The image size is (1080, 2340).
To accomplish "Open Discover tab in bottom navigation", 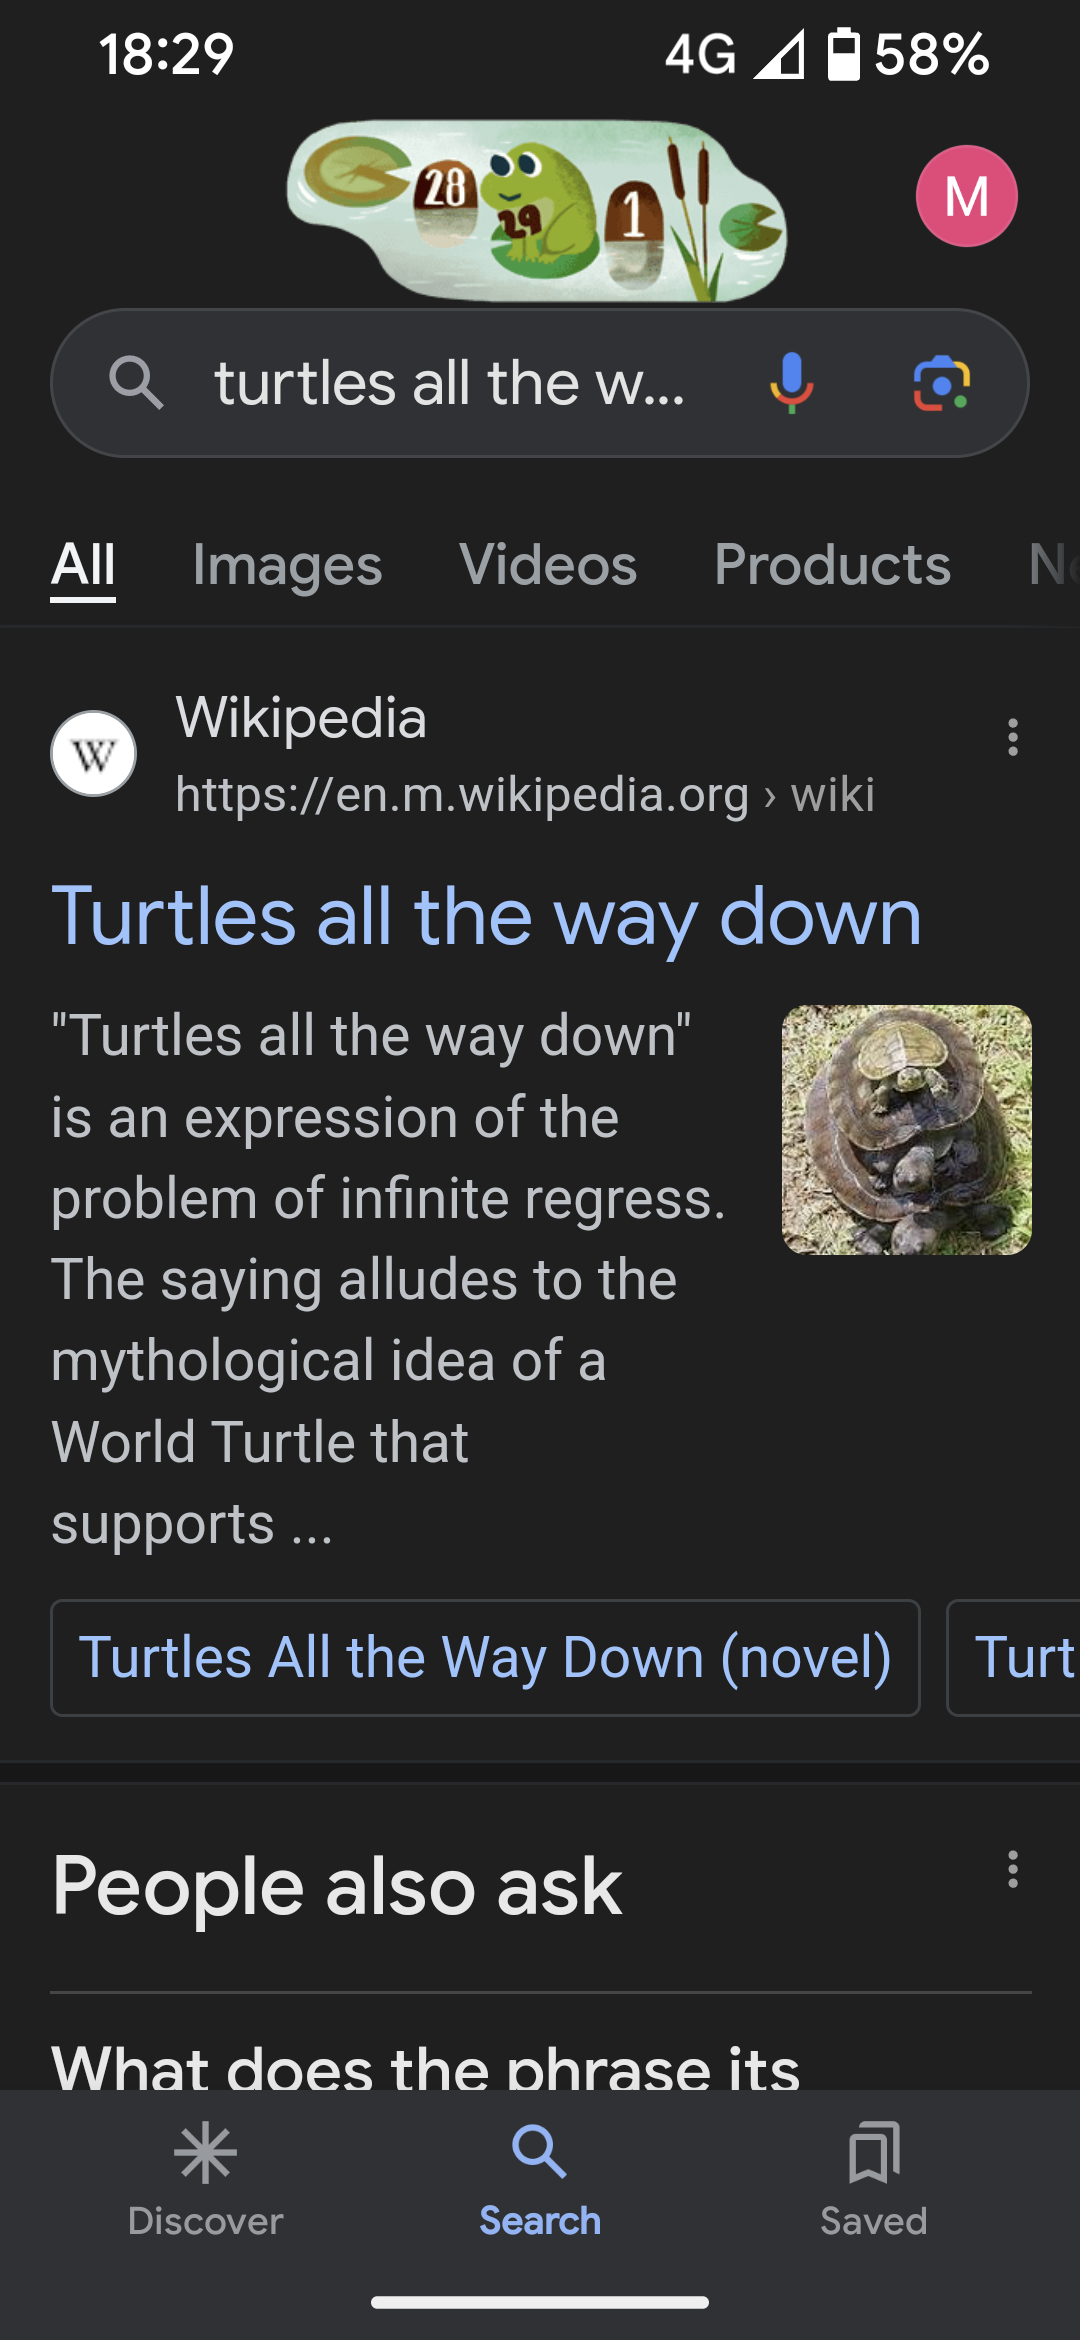I will tap(206, 2180).
